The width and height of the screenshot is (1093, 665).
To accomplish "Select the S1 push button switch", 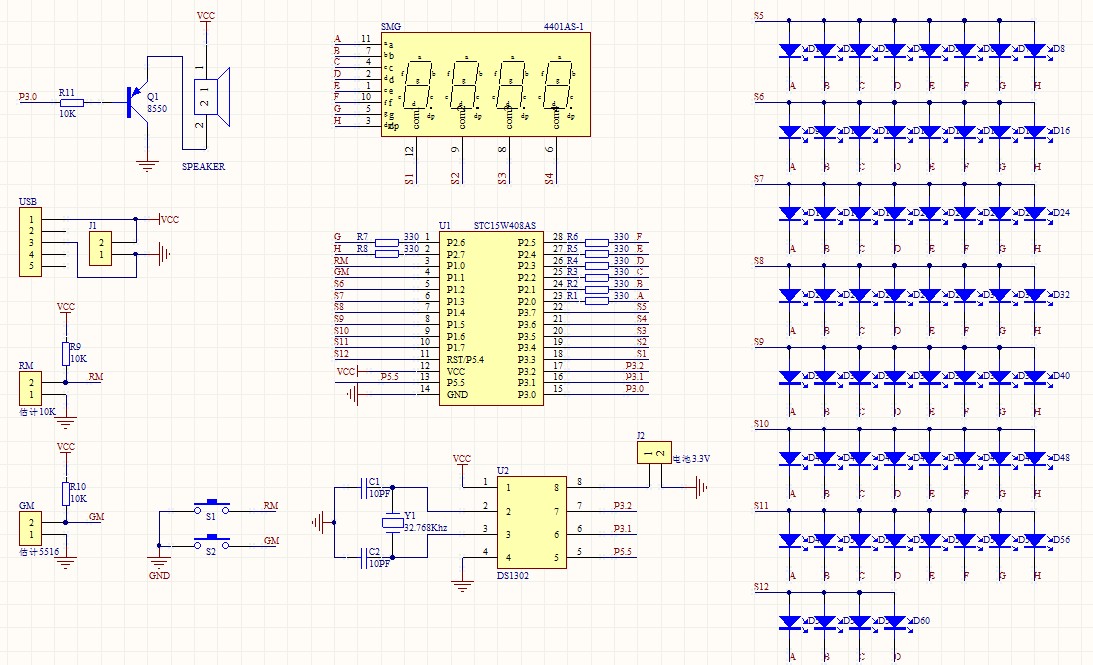I will 211,507.
